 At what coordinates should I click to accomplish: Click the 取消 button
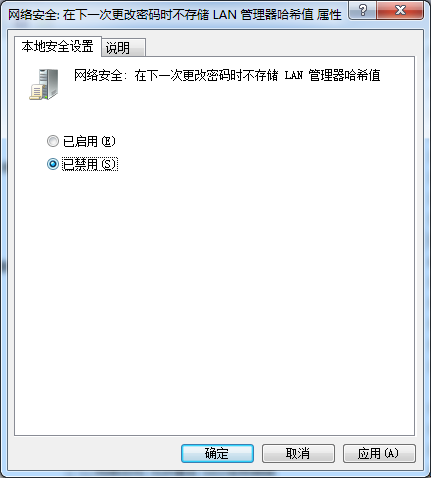tap(298, 453)
